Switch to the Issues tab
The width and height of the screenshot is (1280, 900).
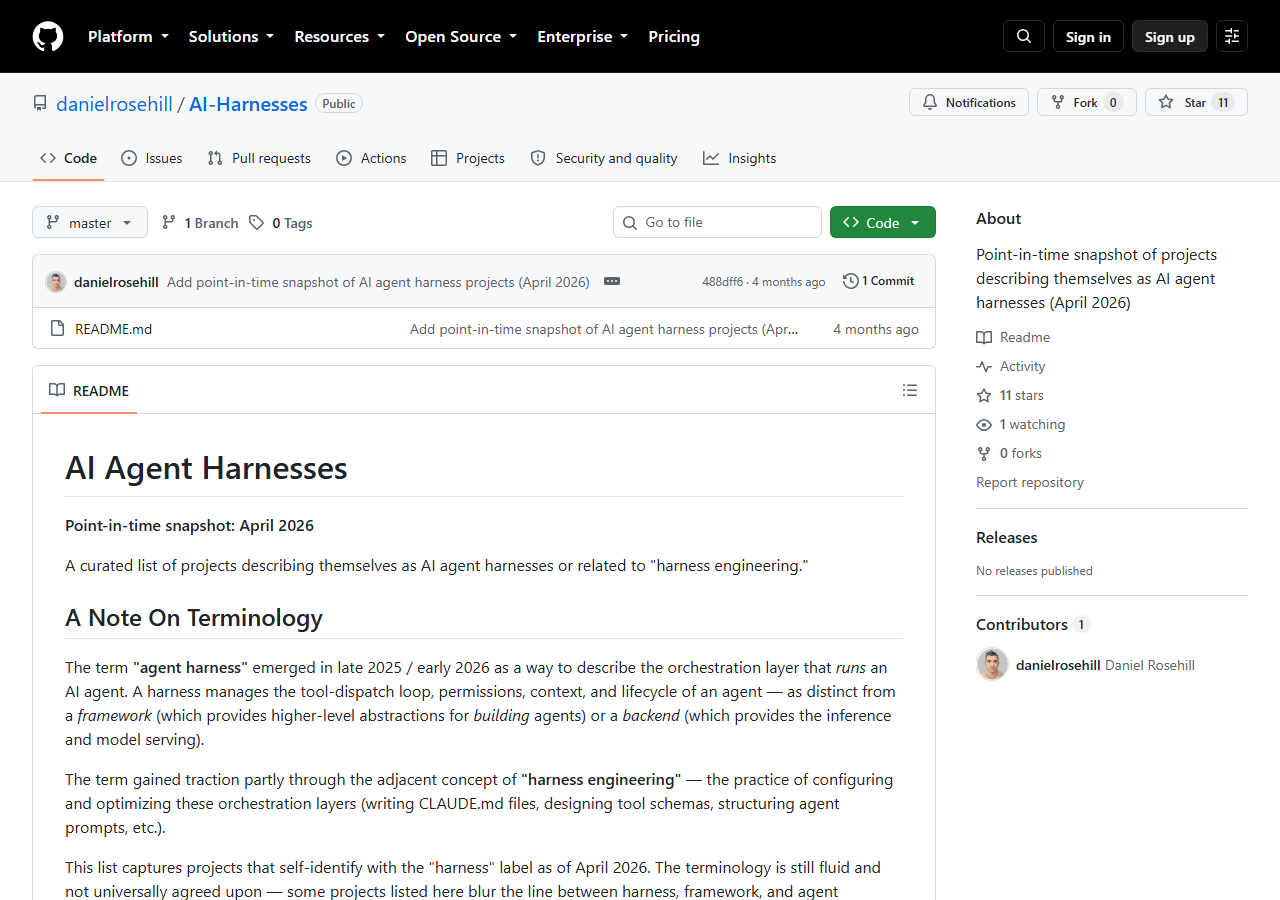point(152,158)
